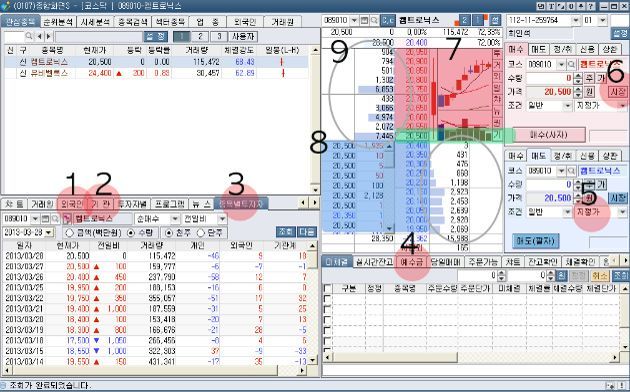The height and width of the screenshot is (392, 630).
Task: Tick the first row checkbox in the unfilled orders table
Action: (x=328, y=299)
